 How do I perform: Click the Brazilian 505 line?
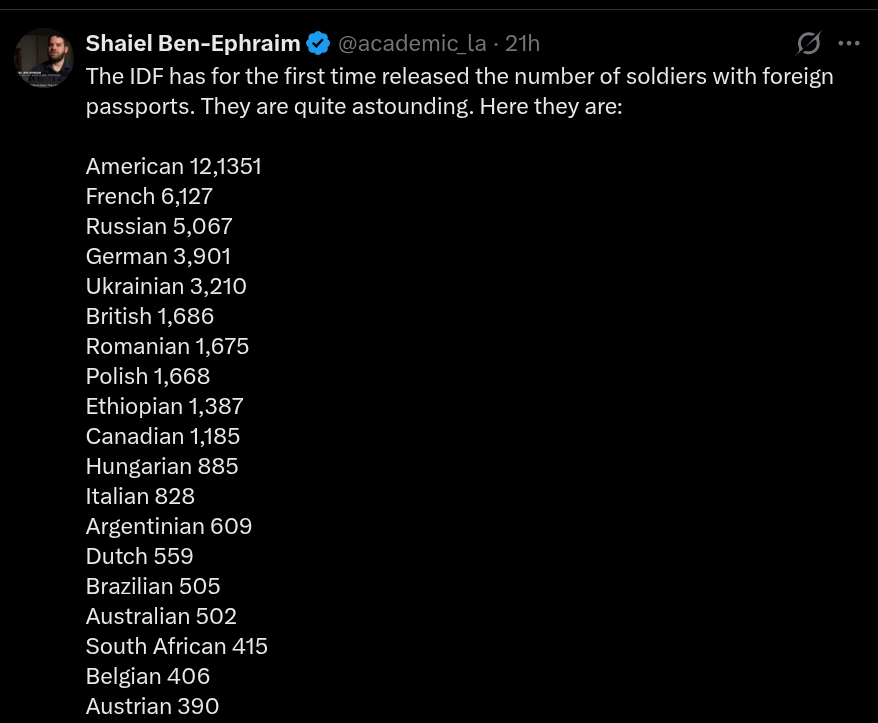(x=153, y=586)
